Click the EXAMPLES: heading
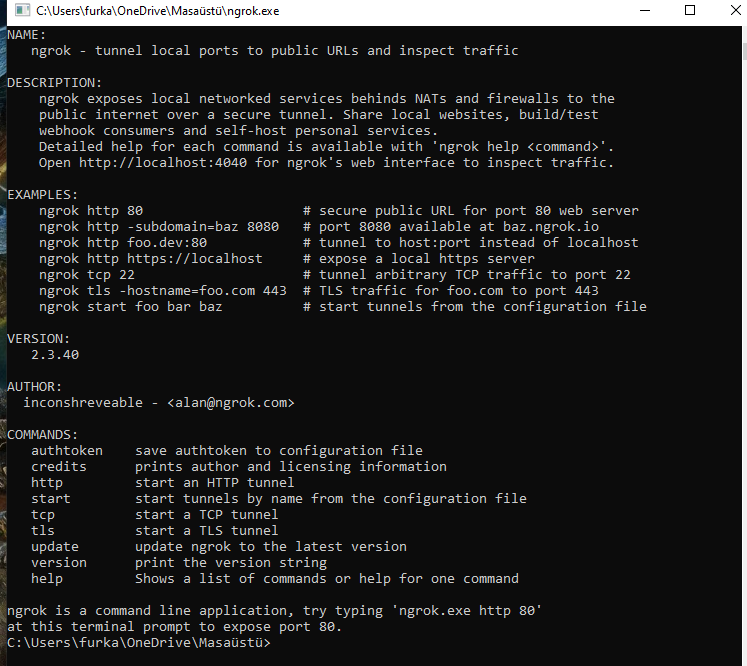The height and width of the screenshot is (666, 747). [x=42, y=195]
